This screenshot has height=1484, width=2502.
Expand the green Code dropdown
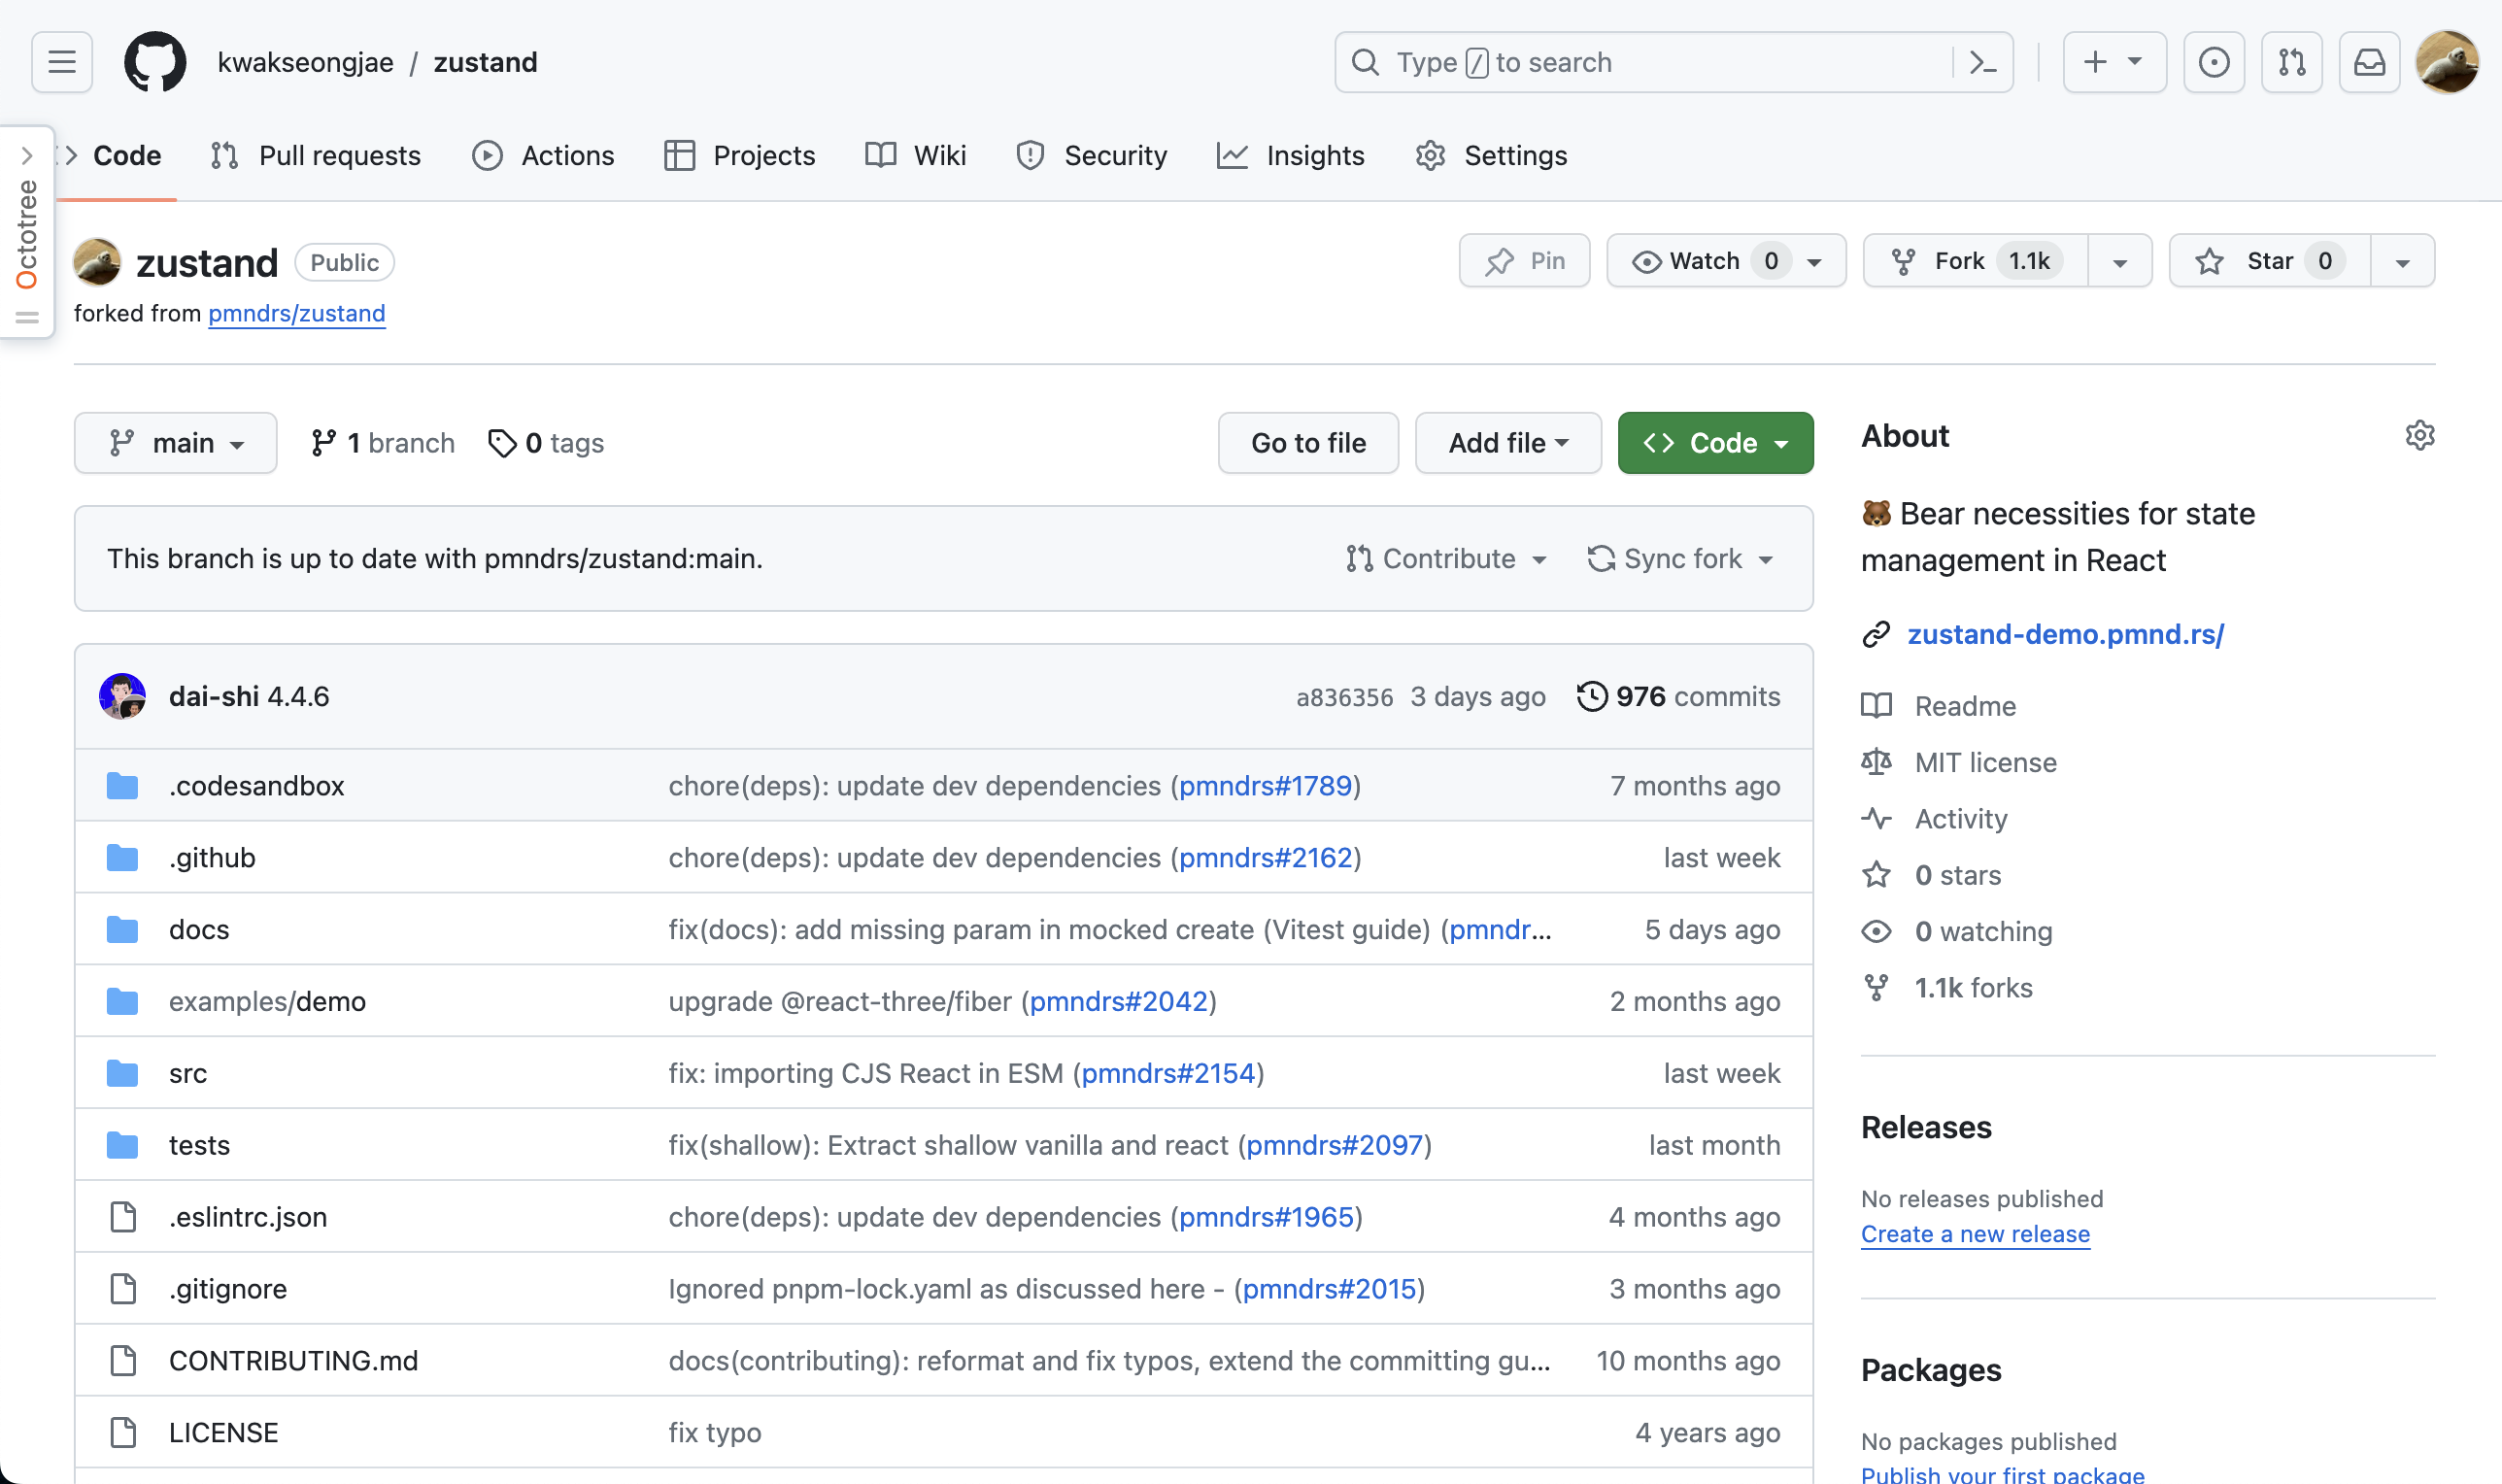(1715, 443)
